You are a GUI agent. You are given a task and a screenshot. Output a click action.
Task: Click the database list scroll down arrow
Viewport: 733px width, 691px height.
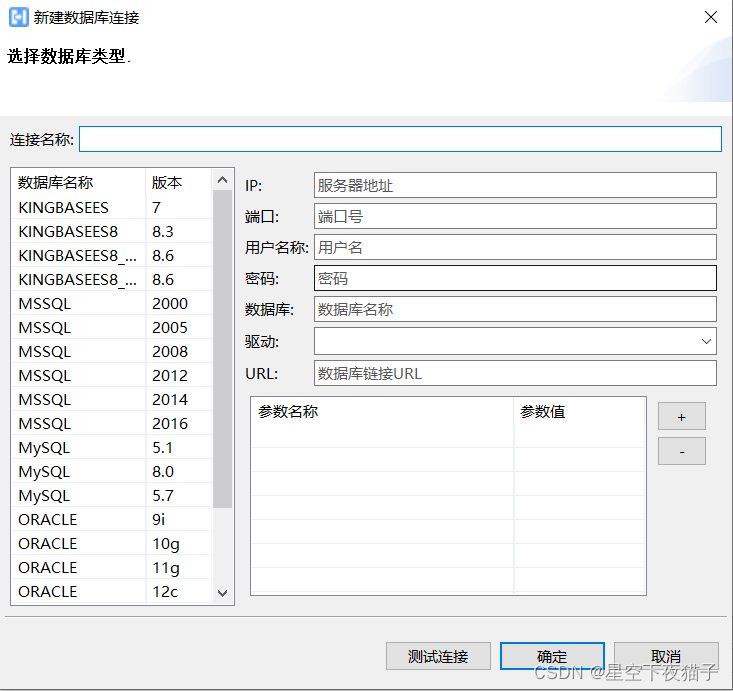pos(223,593)
